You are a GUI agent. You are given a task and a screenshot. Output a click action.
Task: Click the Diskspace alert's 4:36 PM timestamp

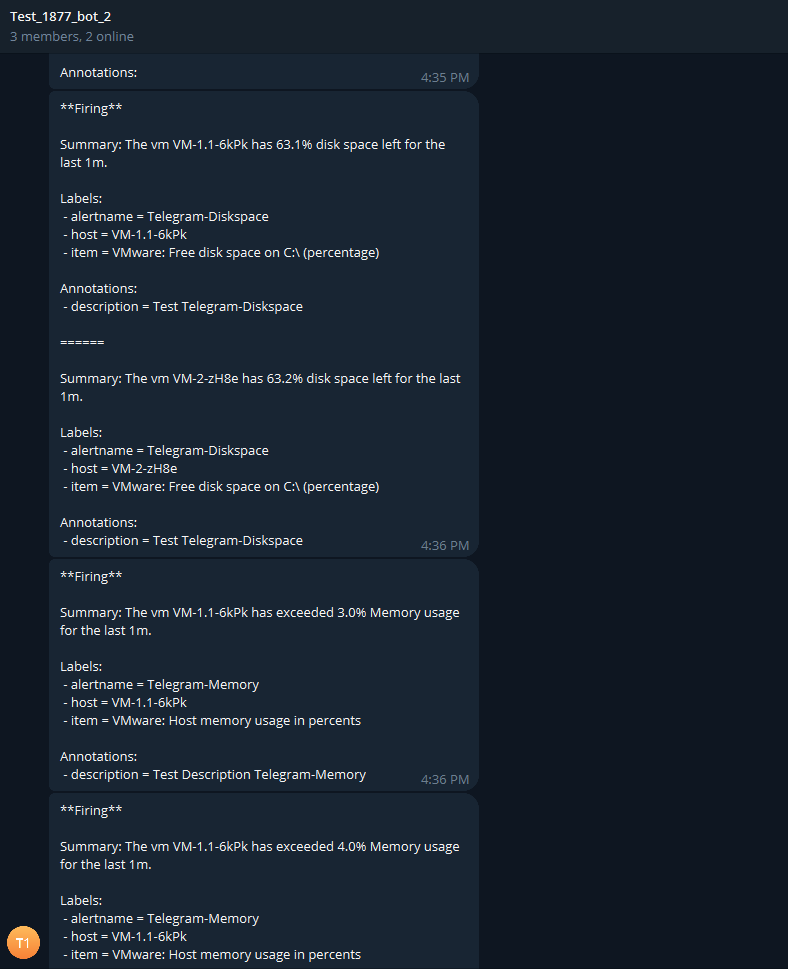(445, 545)
